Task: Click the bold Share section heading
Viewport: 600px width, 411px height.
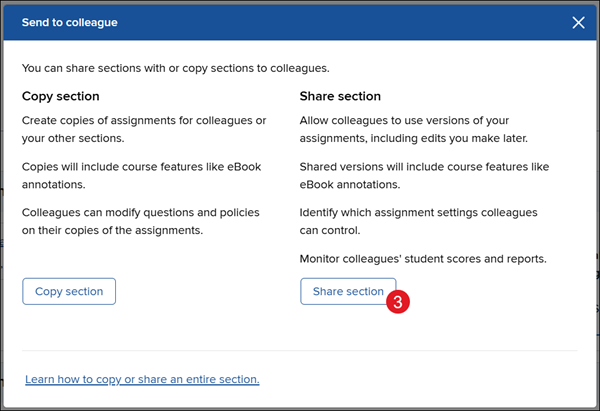Action: [340, 96]
